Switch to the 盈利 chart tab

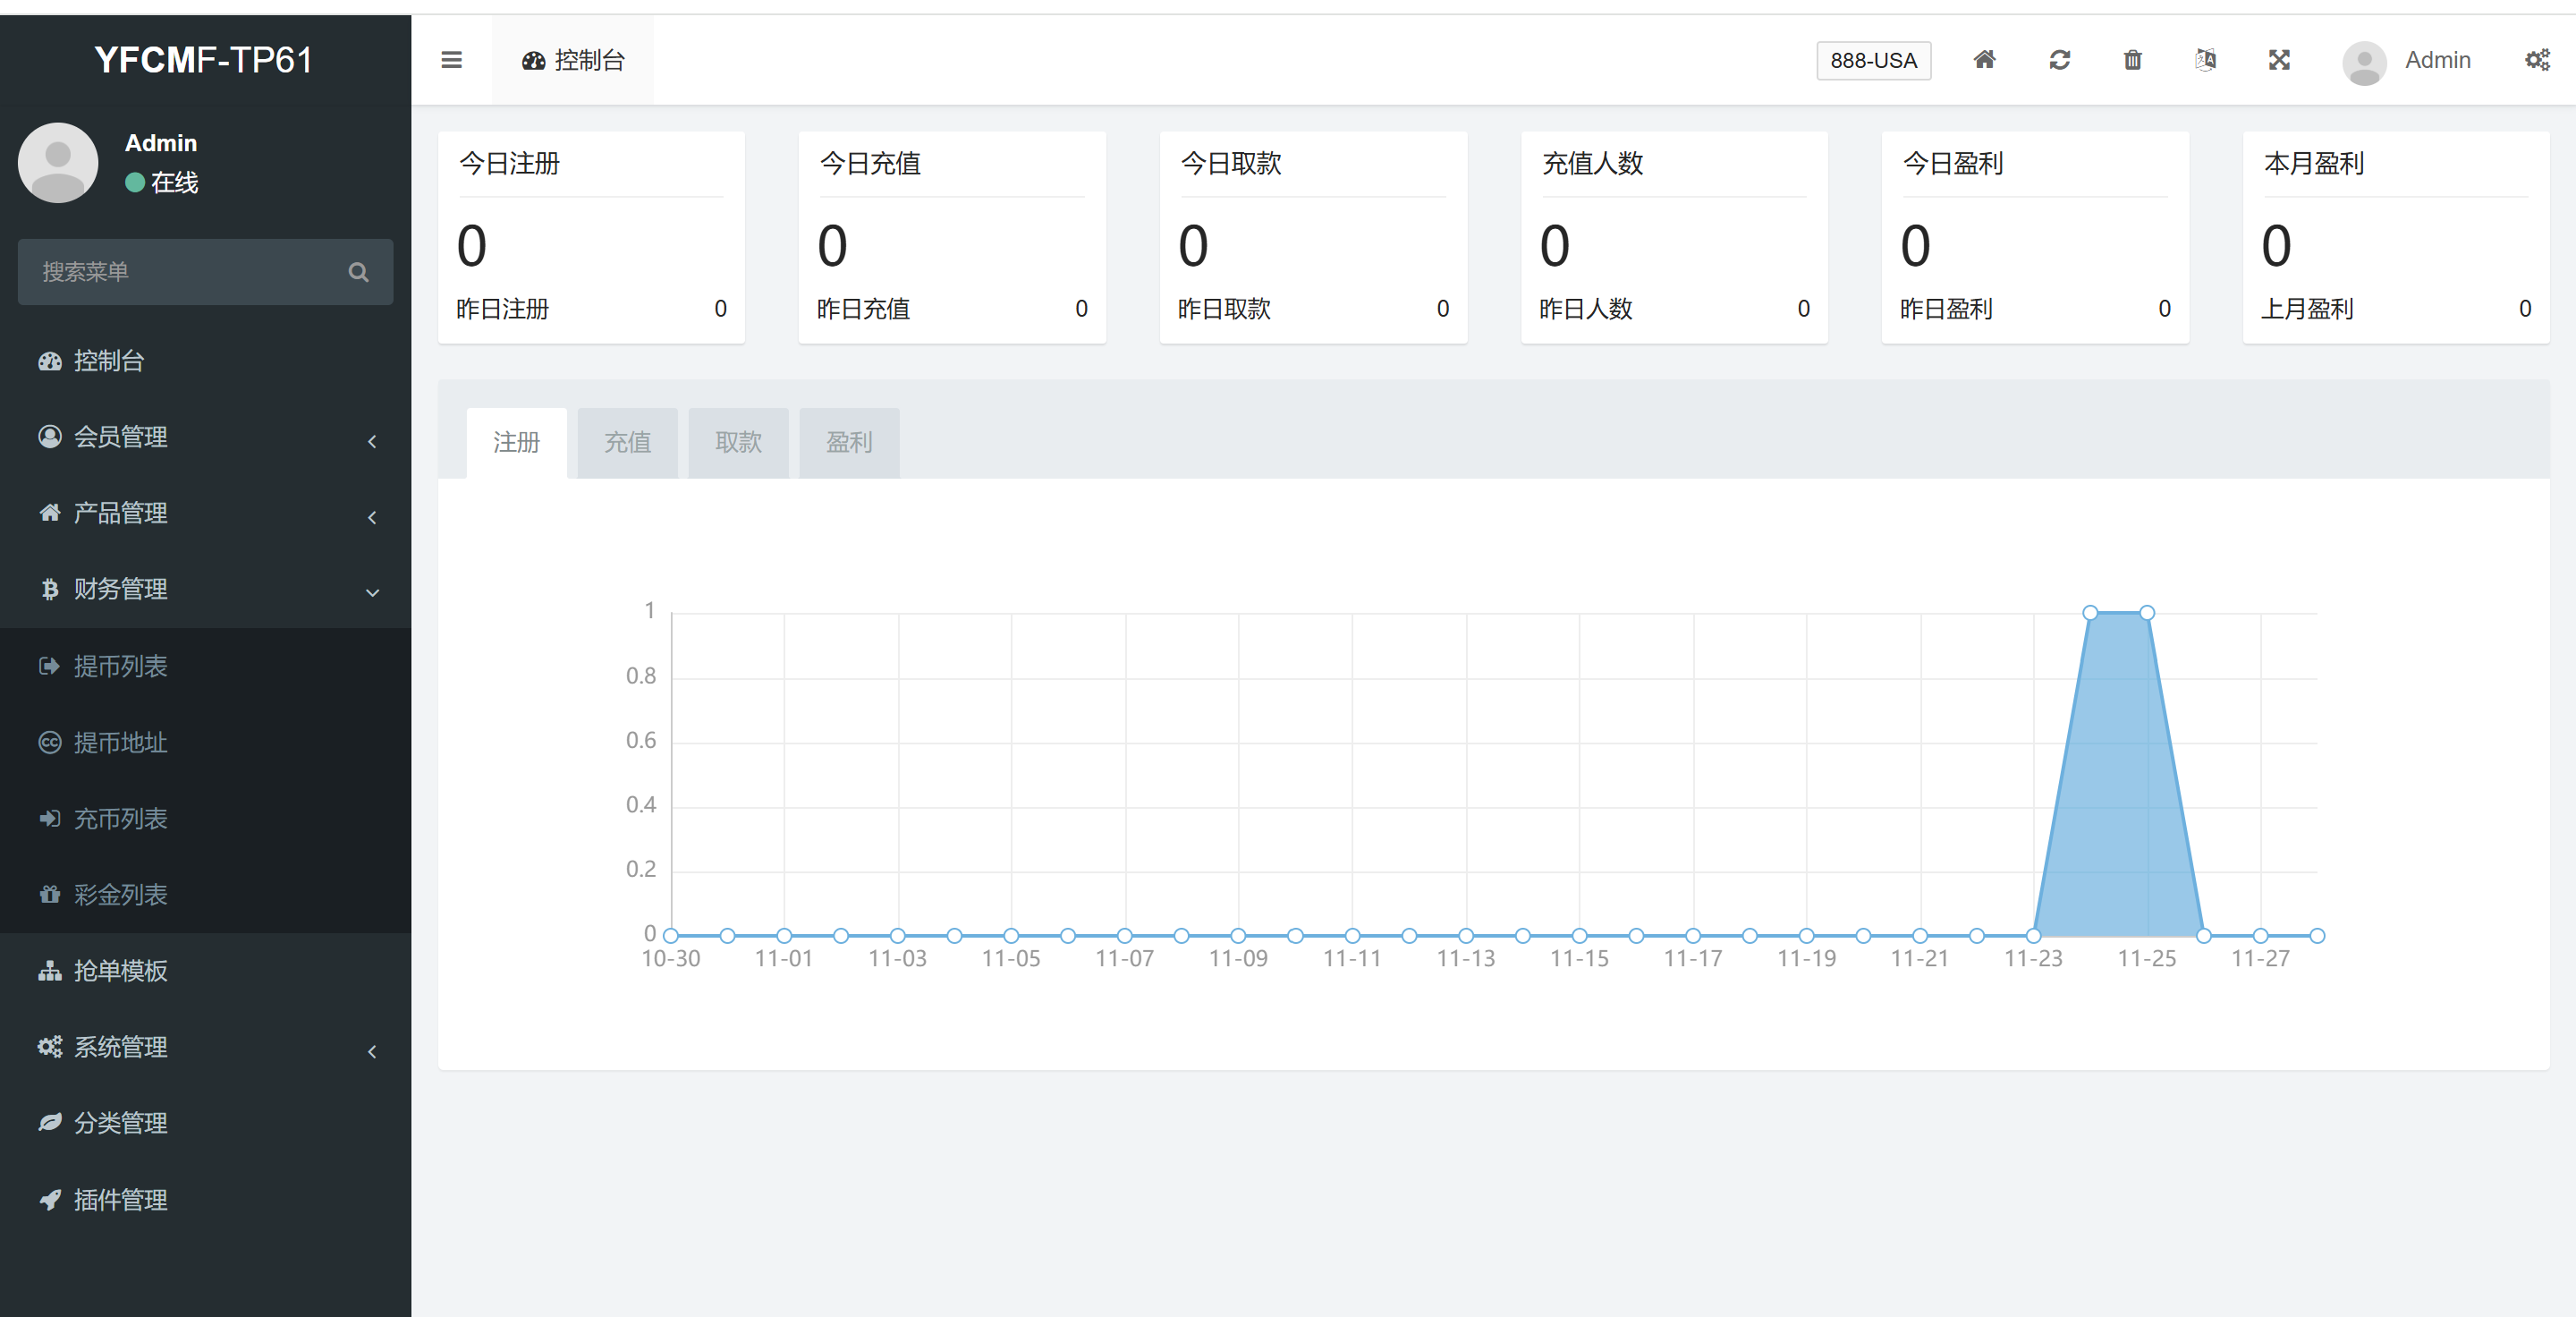pyautogui.click(x=849, y=442)
